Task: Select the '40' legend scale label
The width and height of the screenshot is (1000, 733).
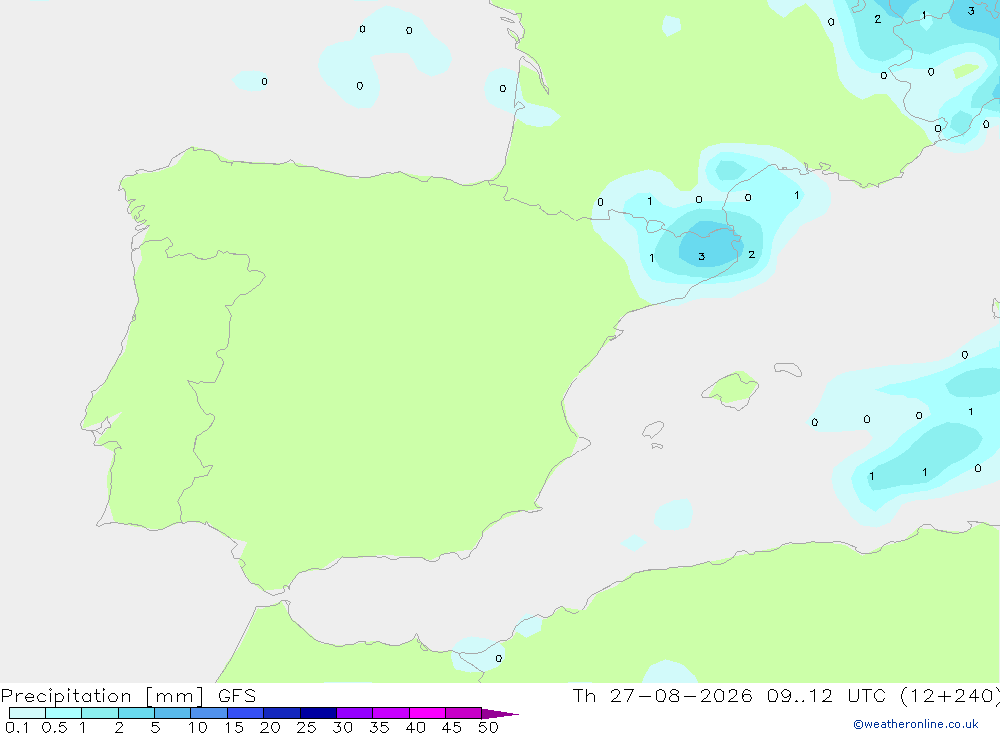Action: point(416,727)
